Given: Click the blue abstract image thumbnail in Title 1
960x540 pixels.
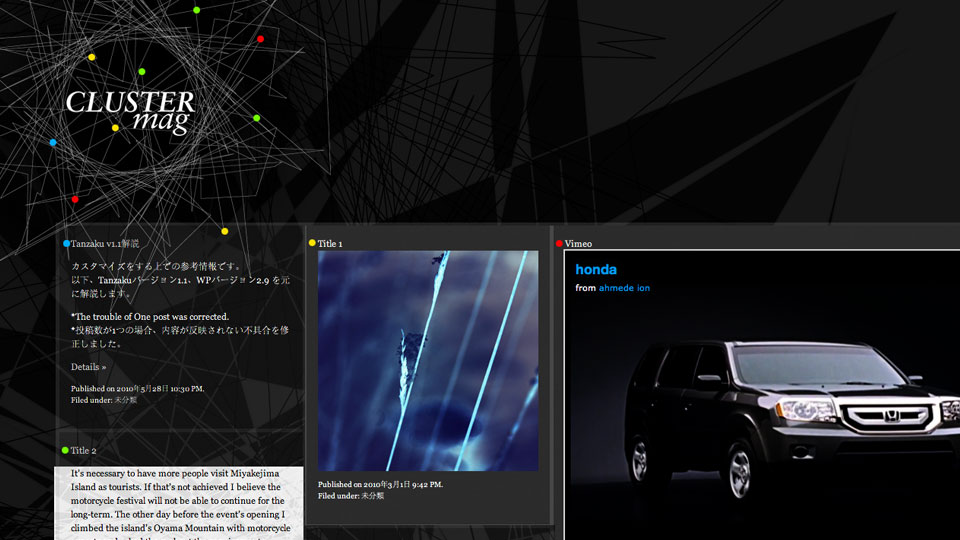Looking at the screenshot, I should [x=428, y=360].
